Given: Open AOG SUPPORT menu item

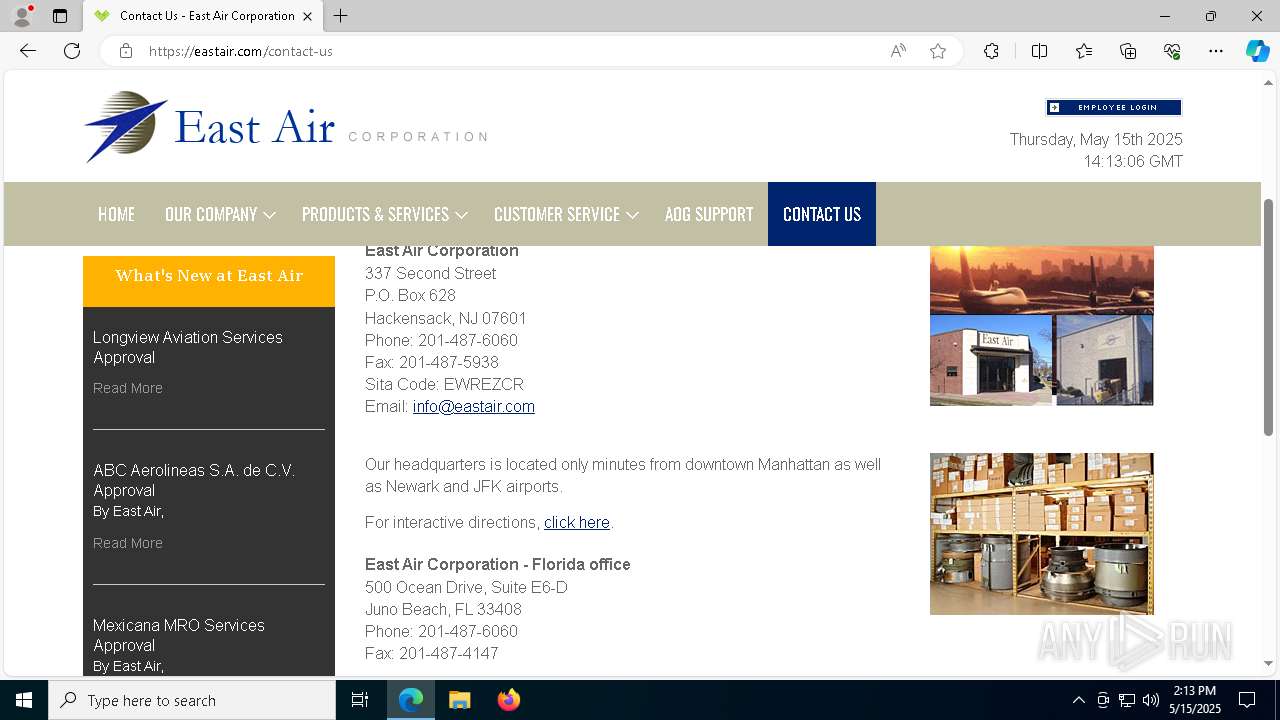Looking at the screenshot, I should (709, 214).
